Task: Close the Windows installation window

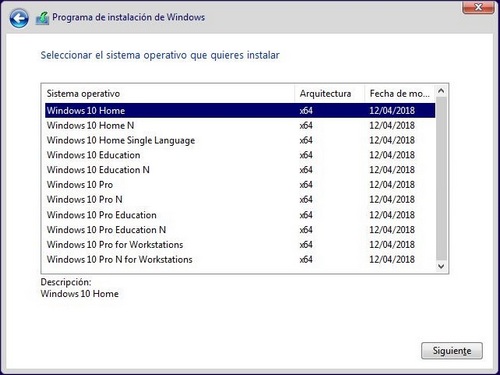Action: pyautogui.click(x=478, y=7)
